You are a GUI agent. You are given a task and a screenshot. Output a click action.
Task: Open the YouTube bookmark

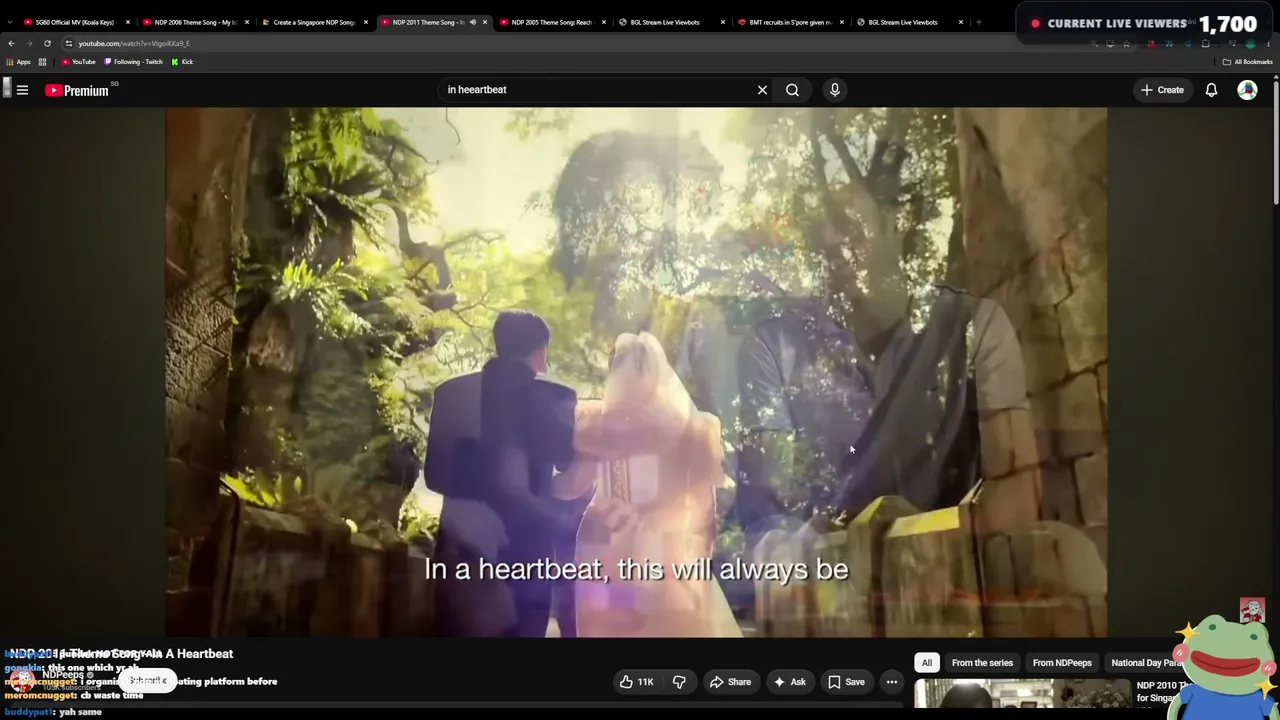(x=78, y=62)
